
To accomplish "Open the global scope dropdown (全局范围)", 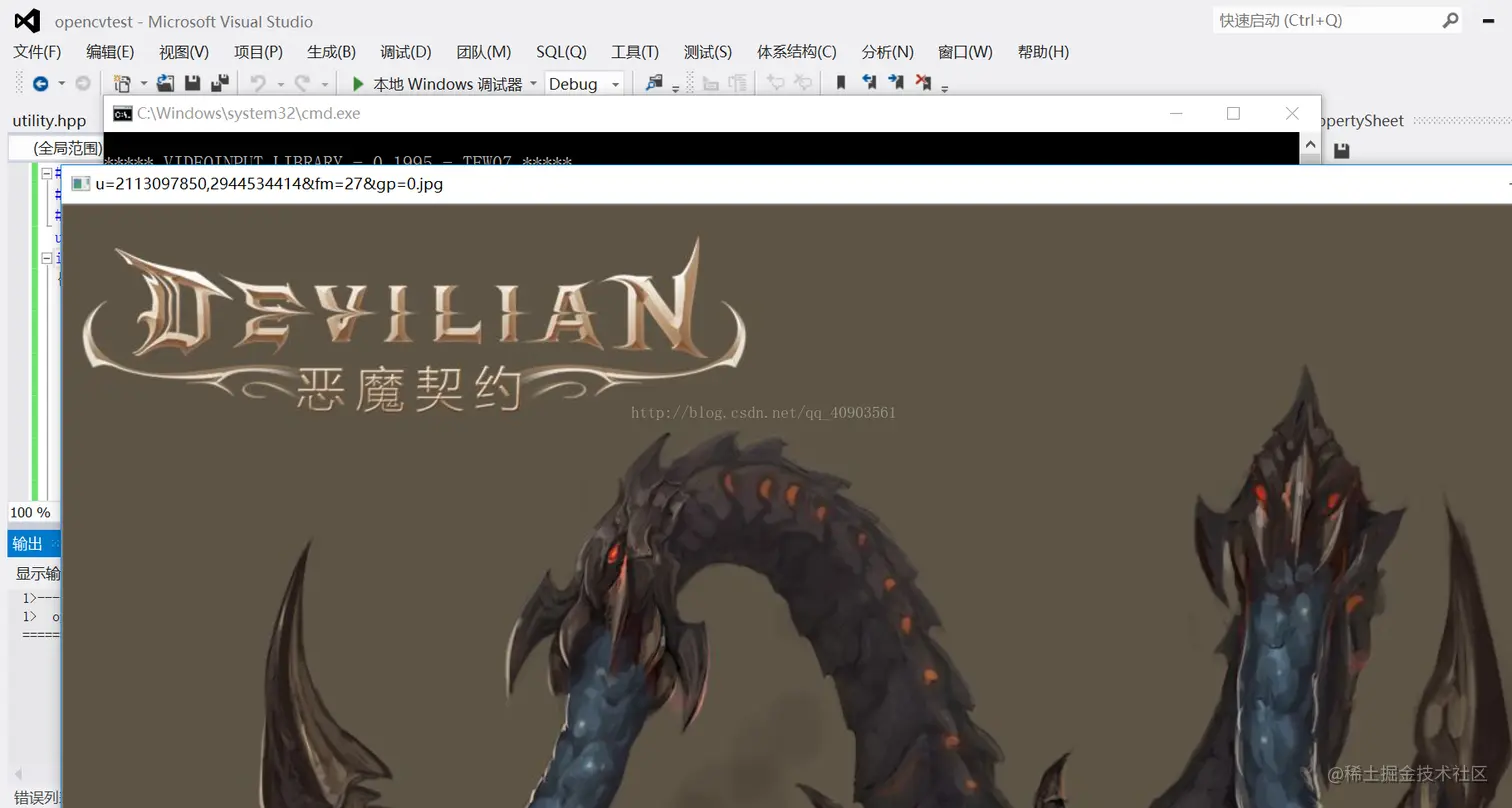I will point(56,148).
